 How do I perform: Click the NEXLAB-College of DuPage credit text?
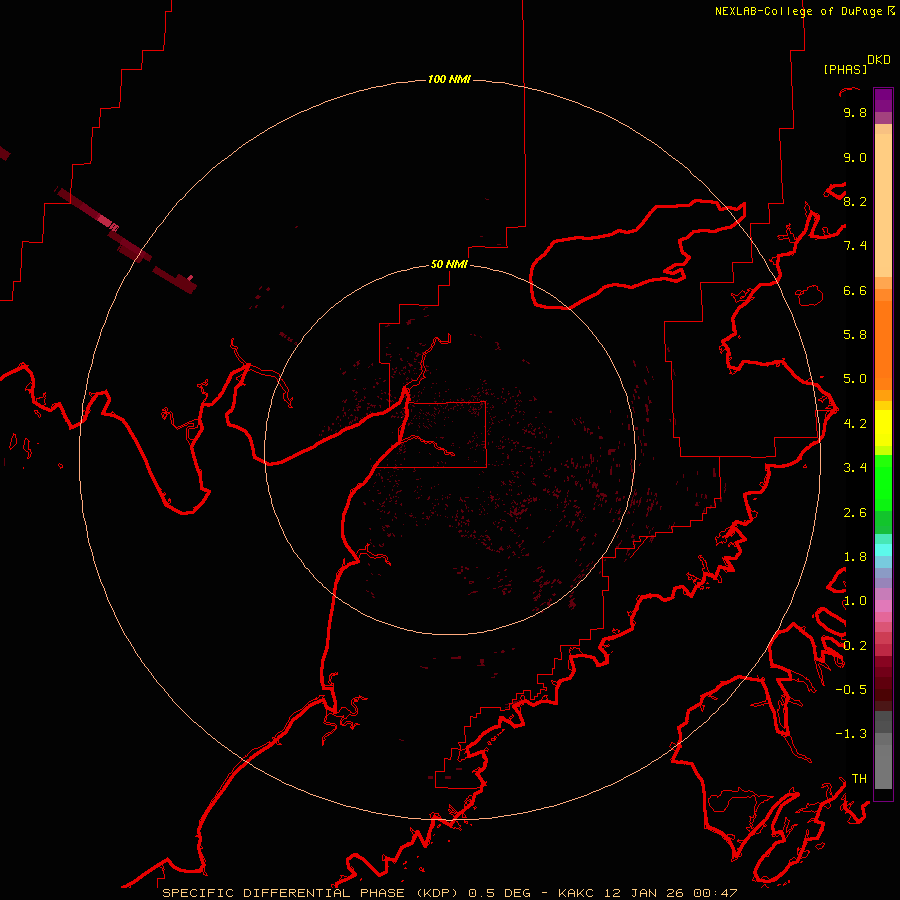(798, 11)
